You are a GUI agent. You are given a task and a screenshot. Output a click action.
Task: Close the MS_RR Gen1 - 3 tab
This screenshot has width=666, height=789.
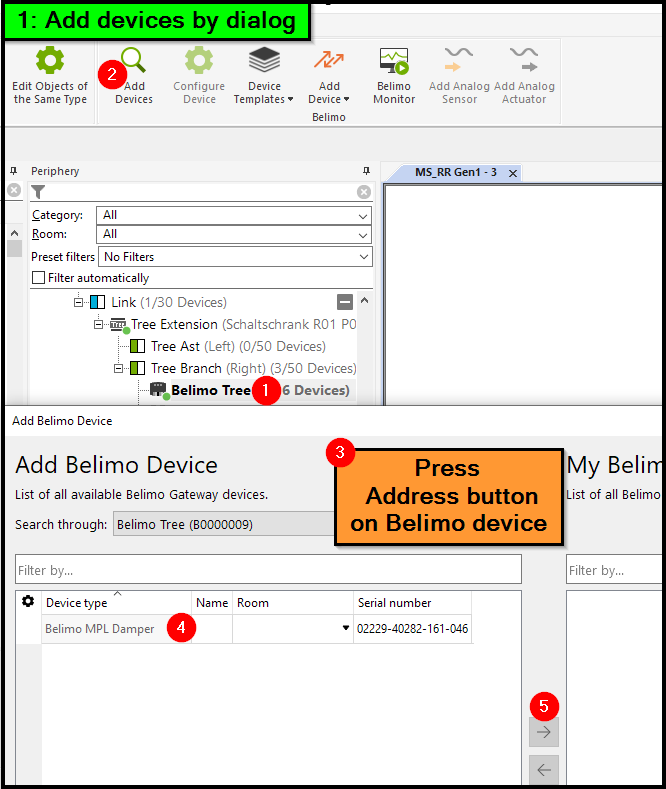[x=513, y=174]
